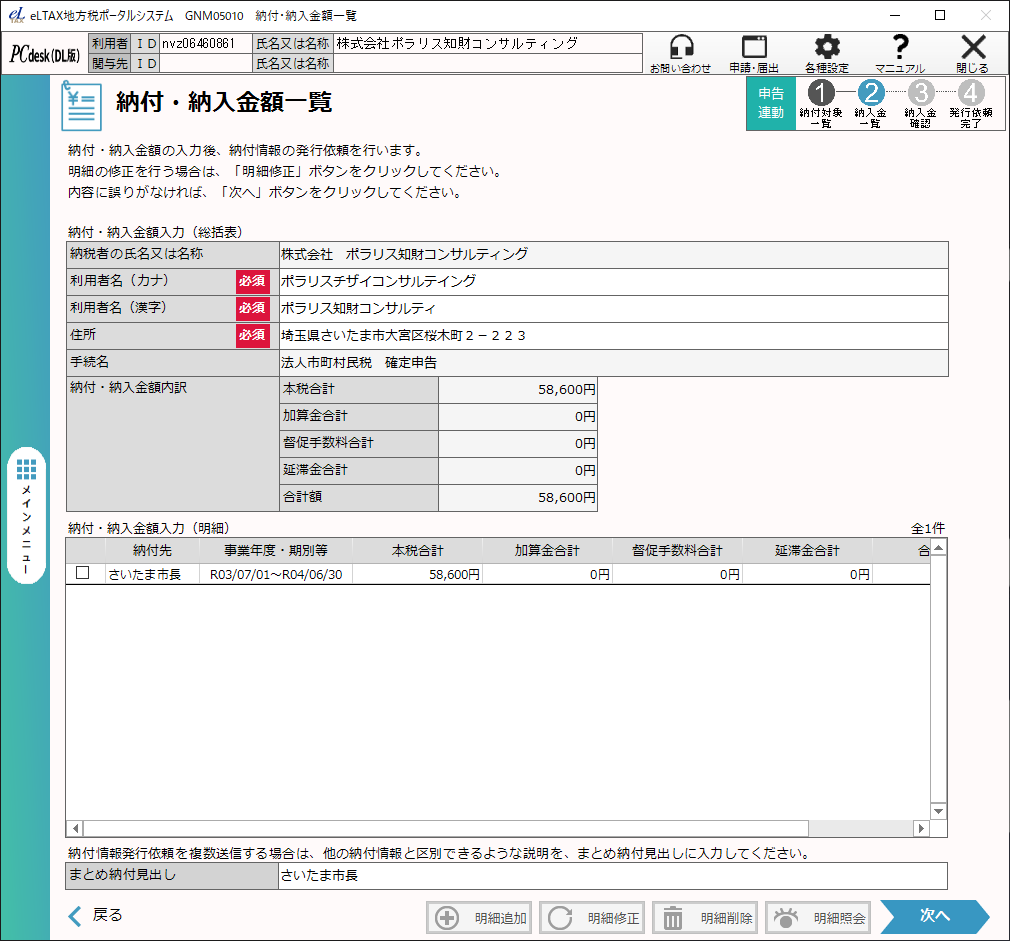This screenshot has height=941, width=1010.
Task: Open 各種設定 gear icon
Action: pos(826,53)
